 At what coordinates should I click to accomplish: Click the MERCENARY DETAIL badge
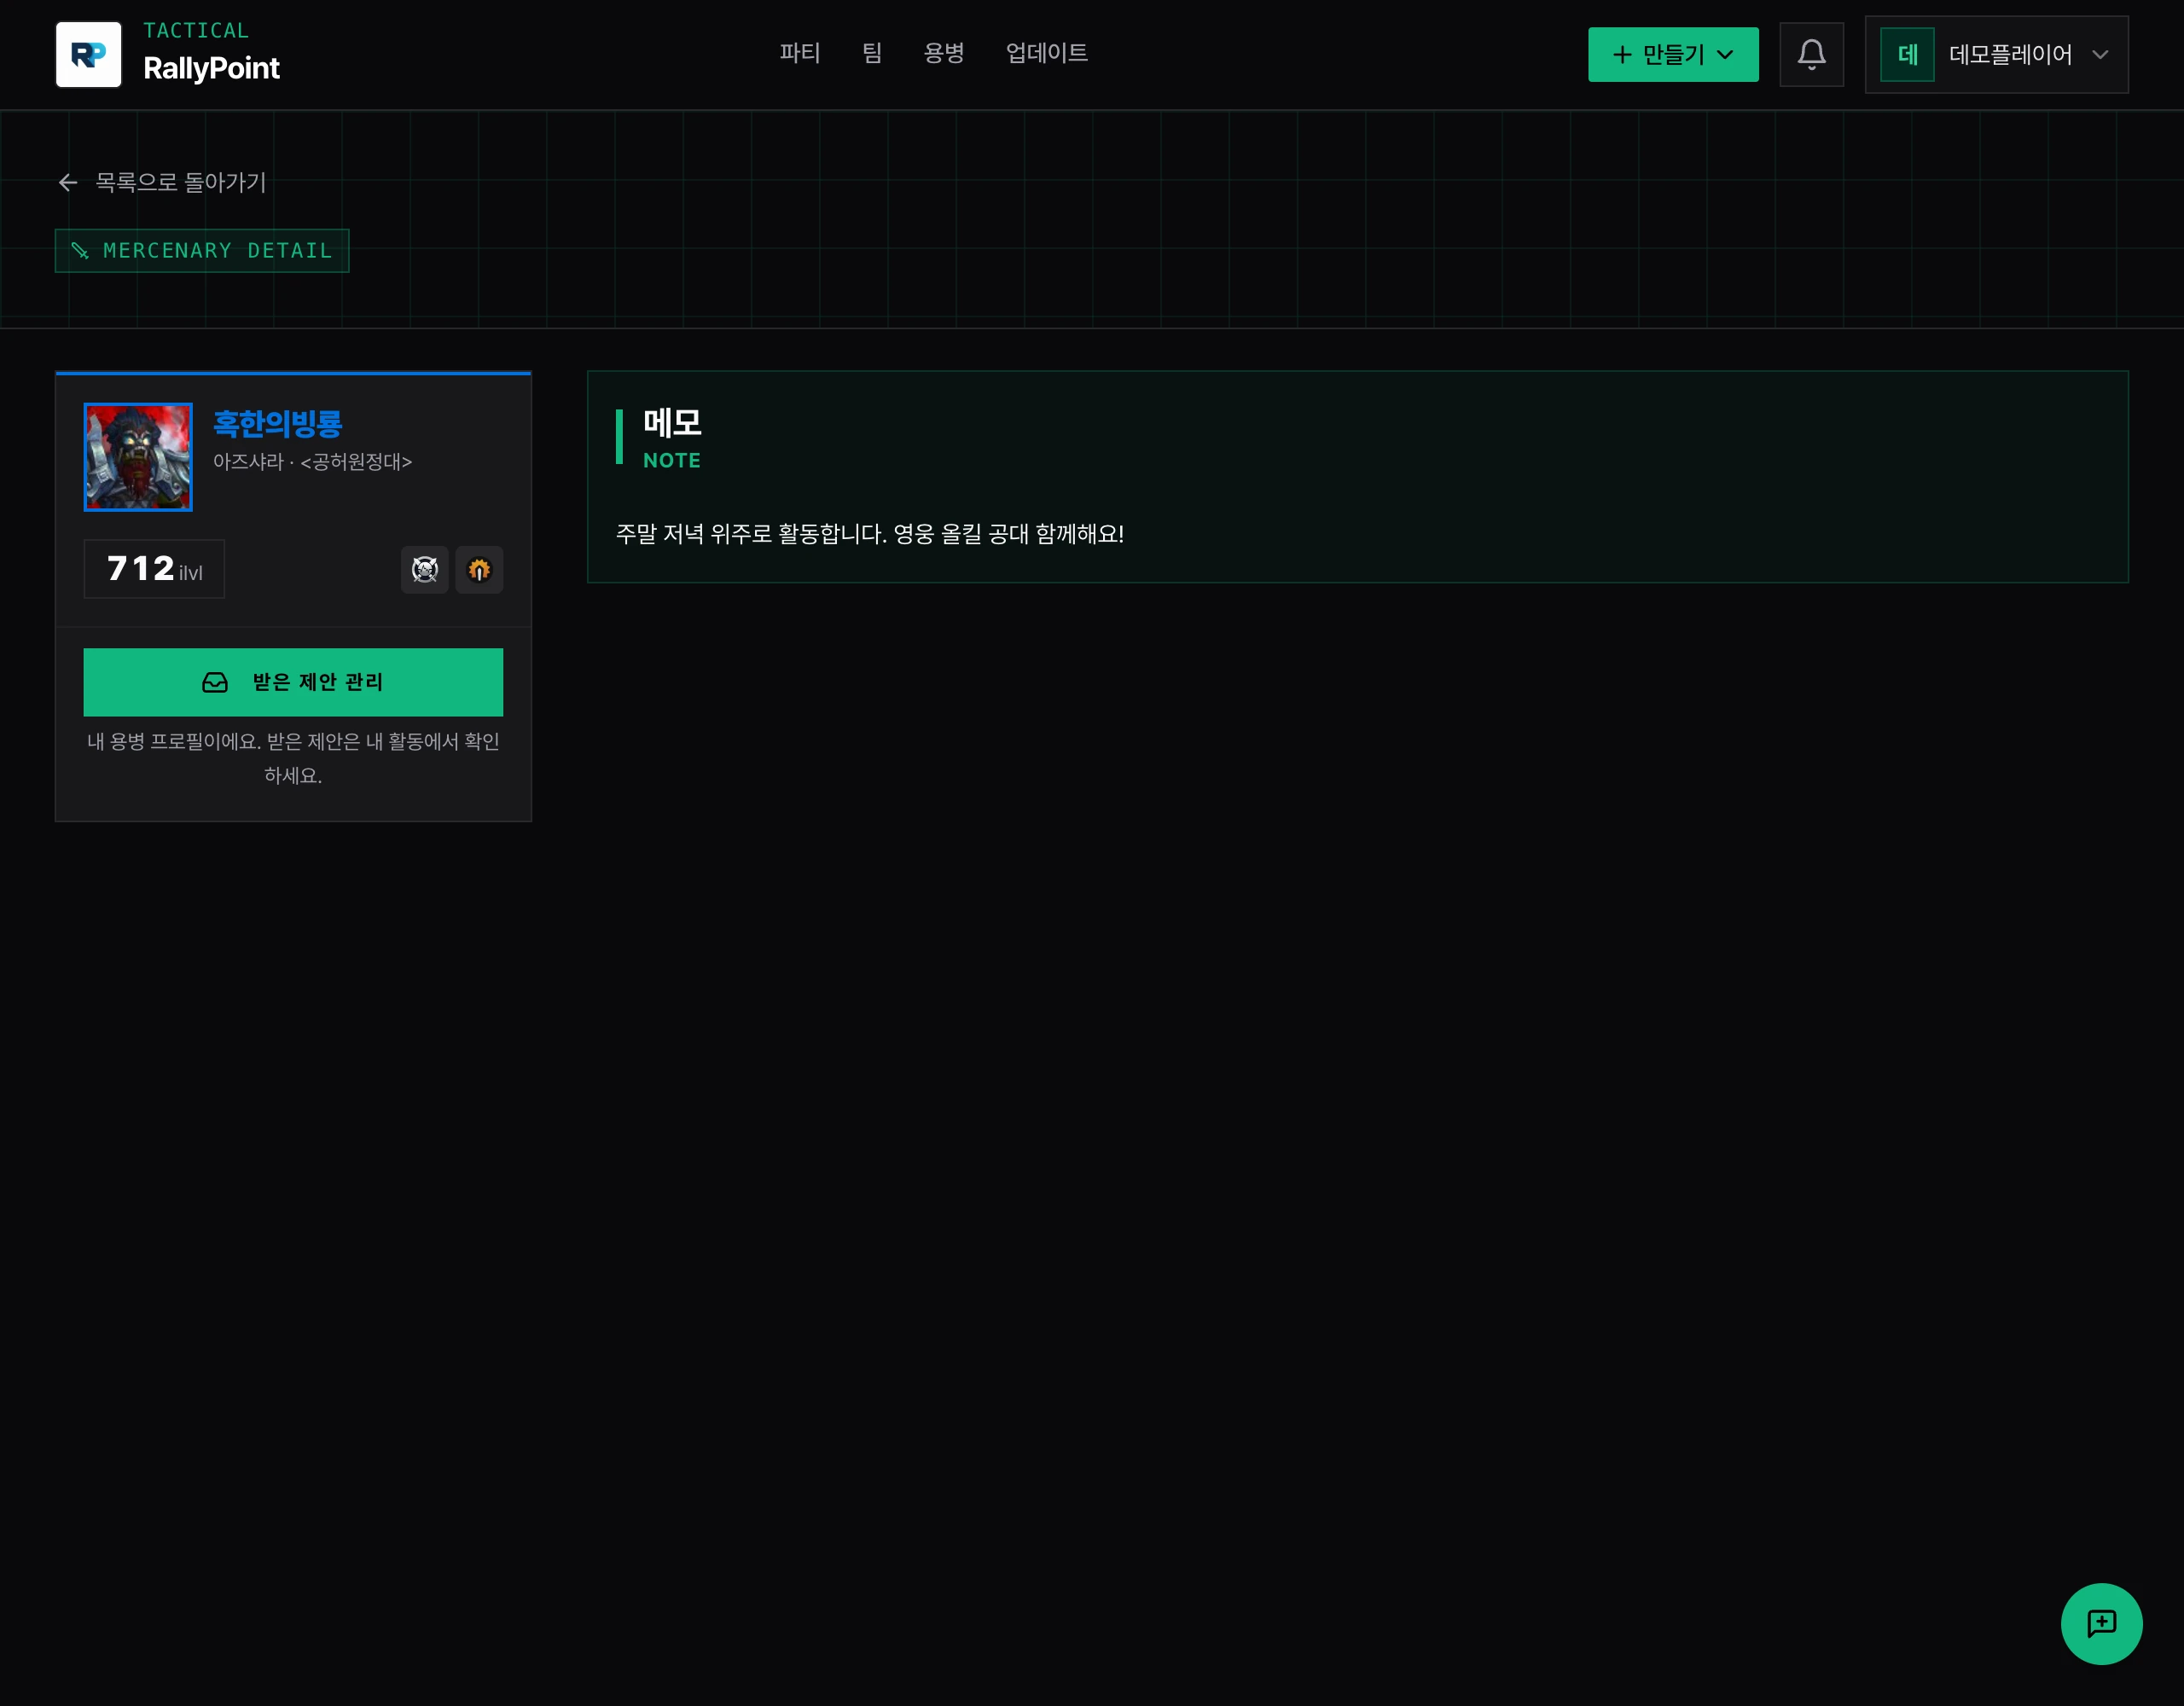click(202, 251)
